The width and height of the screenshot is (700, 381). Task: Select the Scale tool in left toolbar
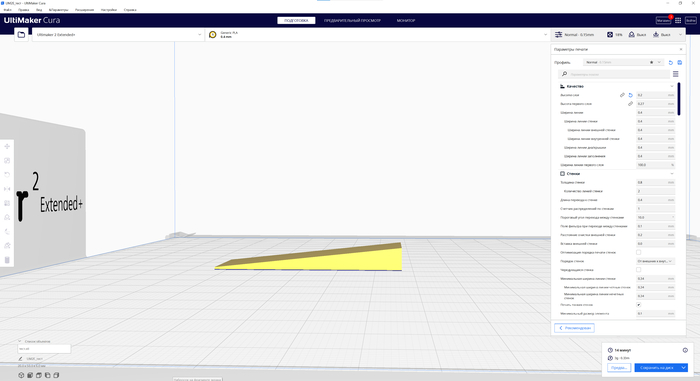pyautogui.click(x=7, y=160)
